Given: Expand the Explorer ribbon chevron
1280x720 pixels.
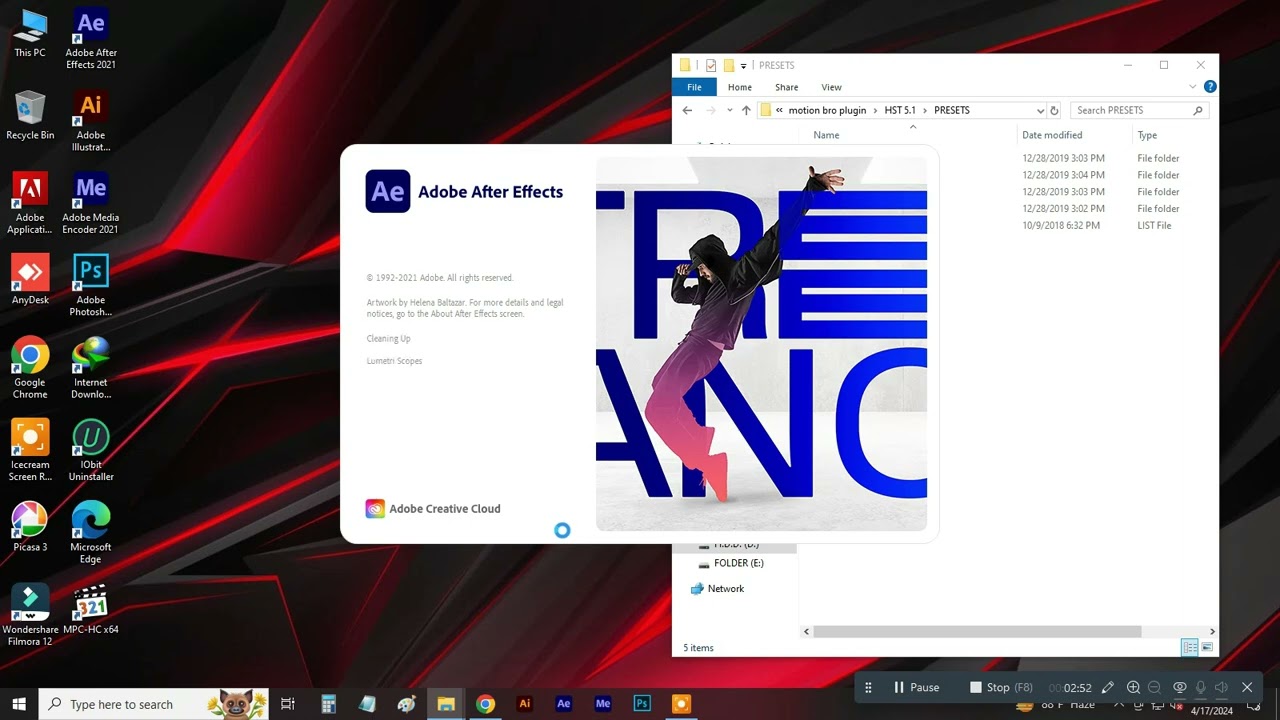Looking at the screenshot, I should tap(1193, 87).
